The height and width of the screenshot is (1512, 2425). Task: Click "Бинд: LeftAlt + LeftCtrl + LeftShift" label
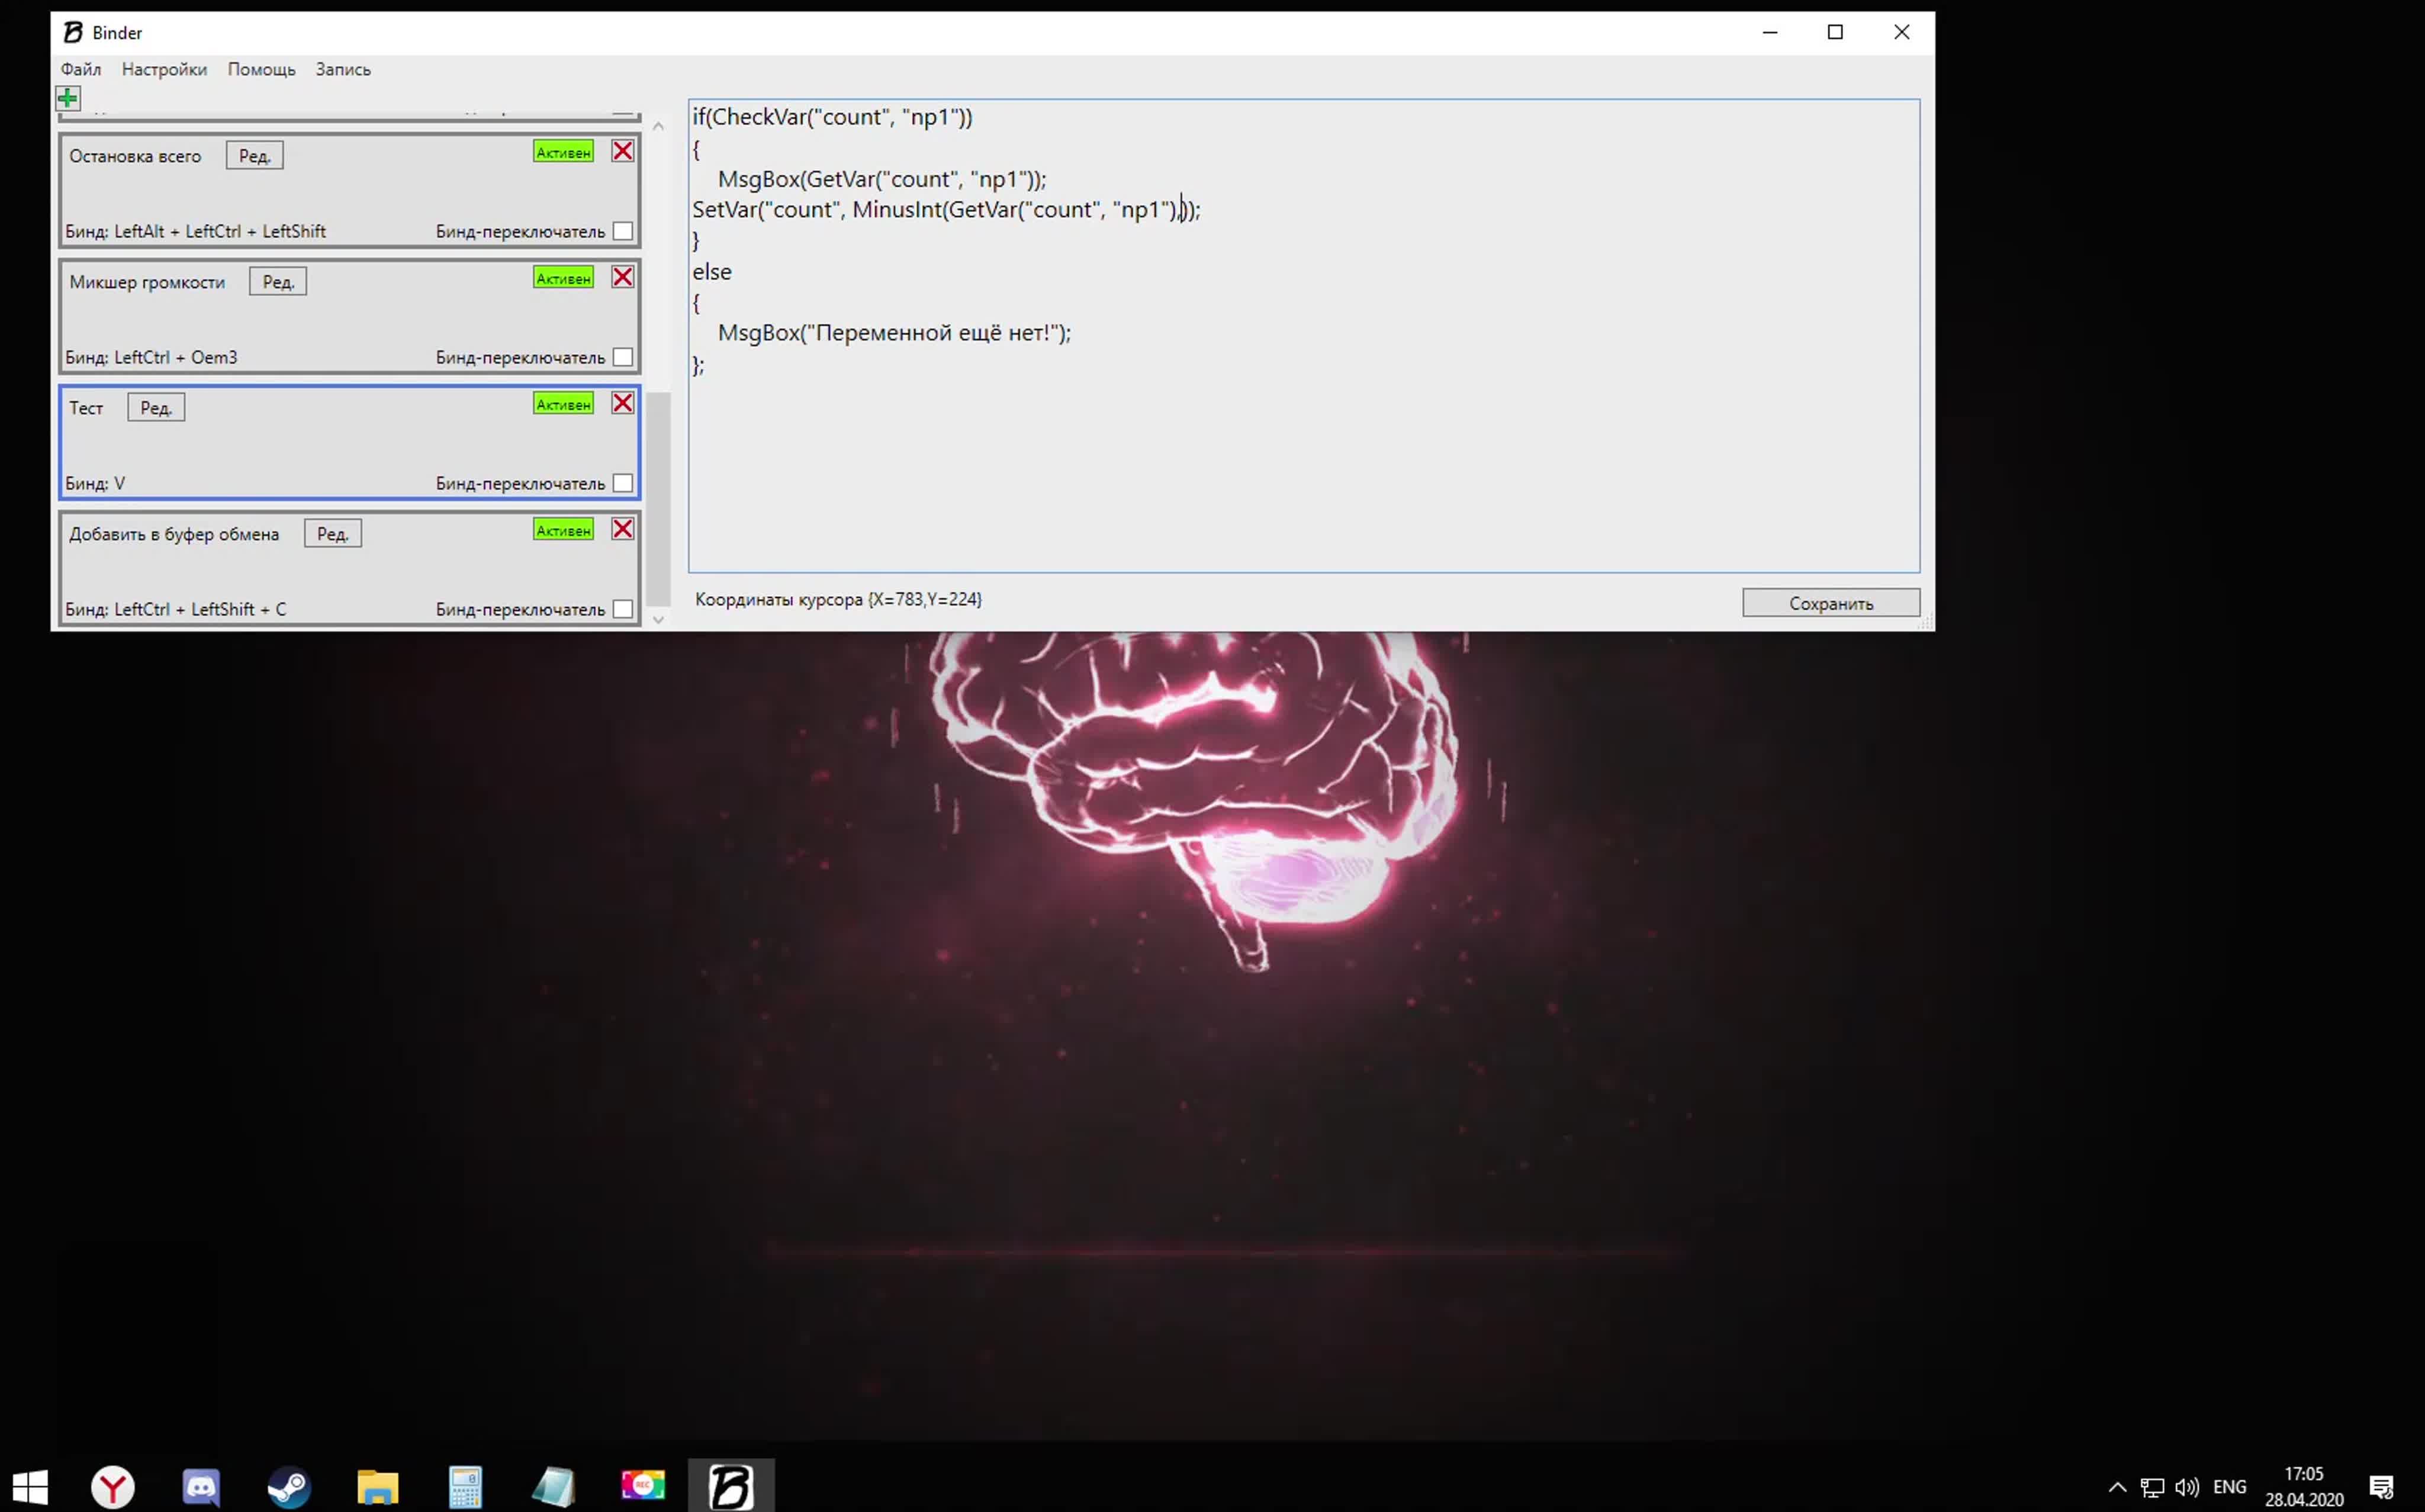pyautogui.click(x=195, y=231)
